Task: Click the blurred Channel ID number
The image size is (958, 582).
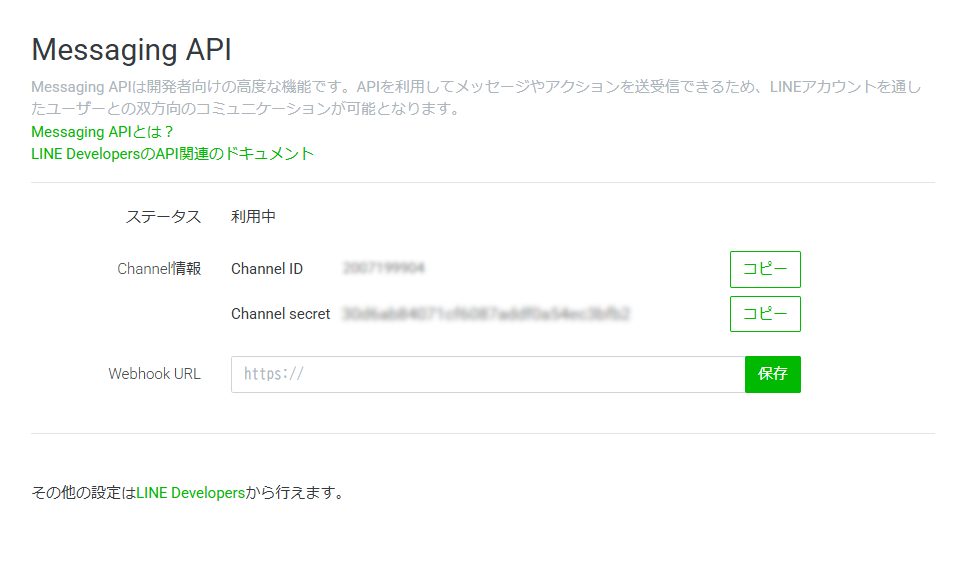Action: (384, 268)
